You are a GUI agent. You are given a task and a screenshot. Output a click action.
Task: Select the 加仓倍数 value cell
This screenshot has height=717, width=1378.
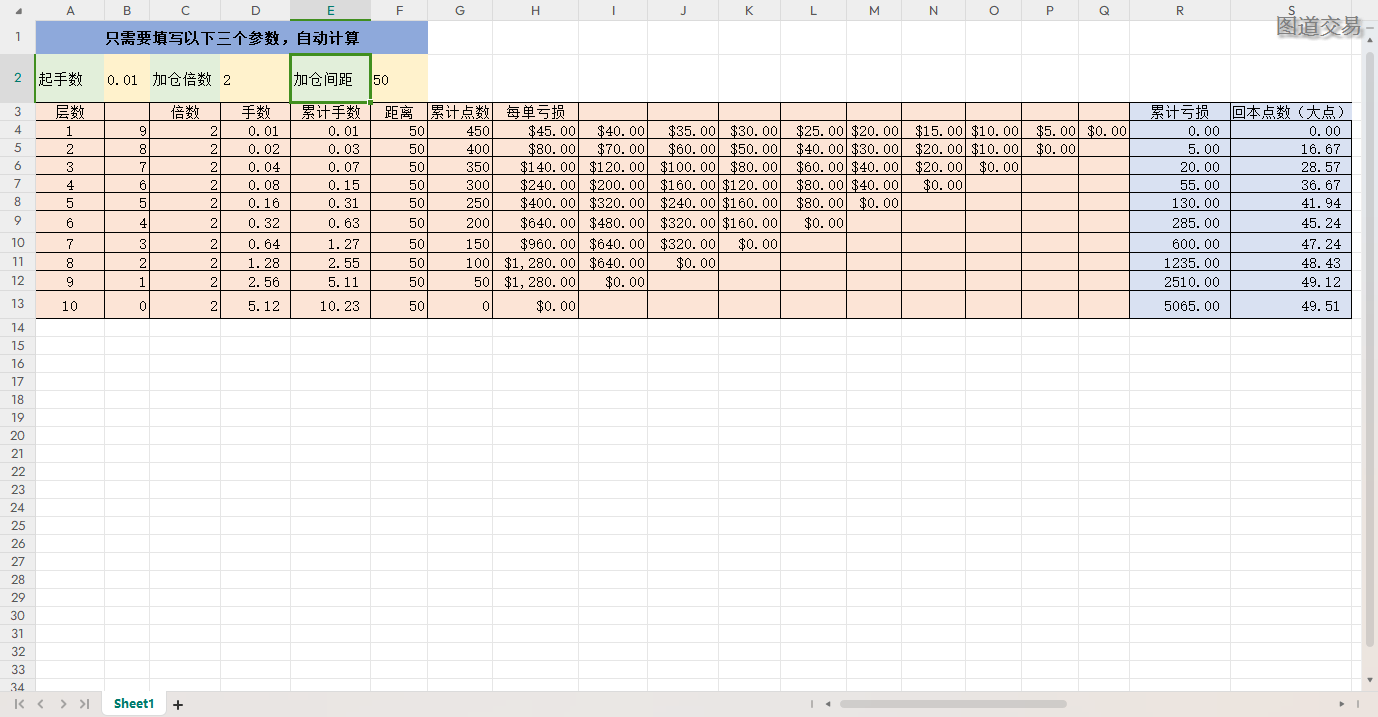pyautogui.click(x=255, y=79)
